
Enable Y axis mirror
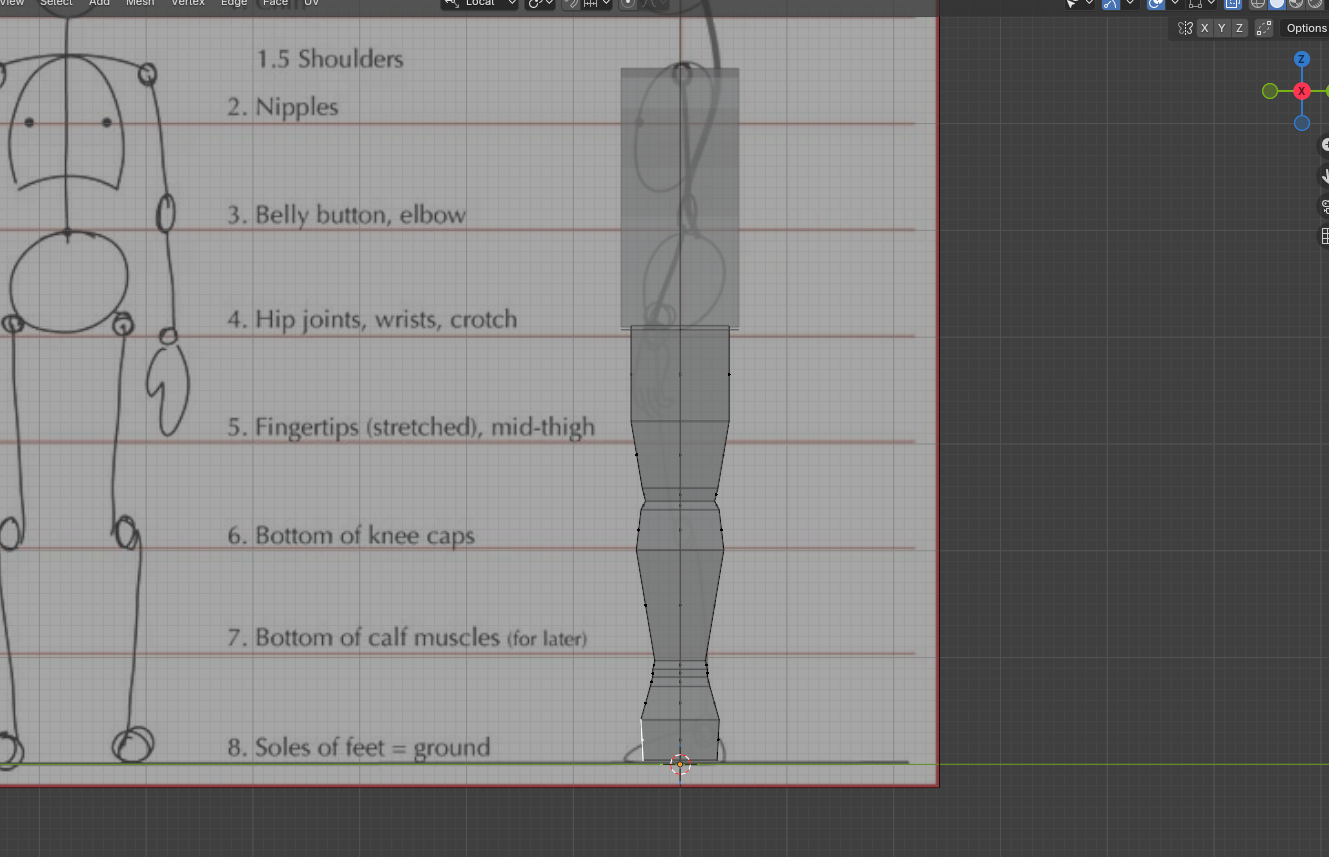coord(1222,28)
